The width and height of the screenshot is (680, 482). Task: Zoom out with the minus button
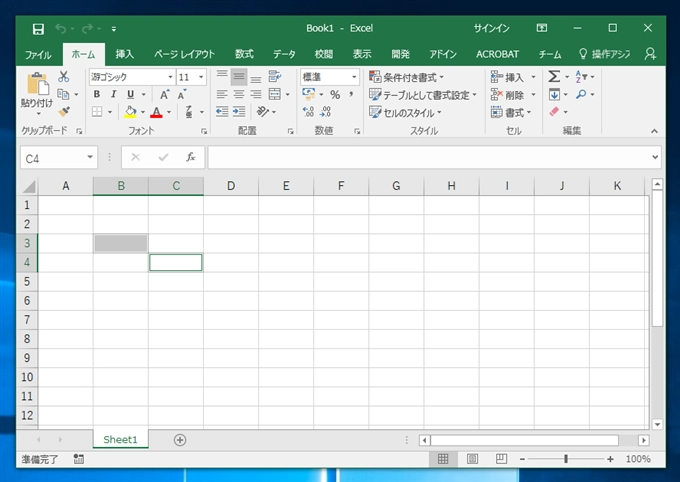pyautogui.click(x=522, y=459)
